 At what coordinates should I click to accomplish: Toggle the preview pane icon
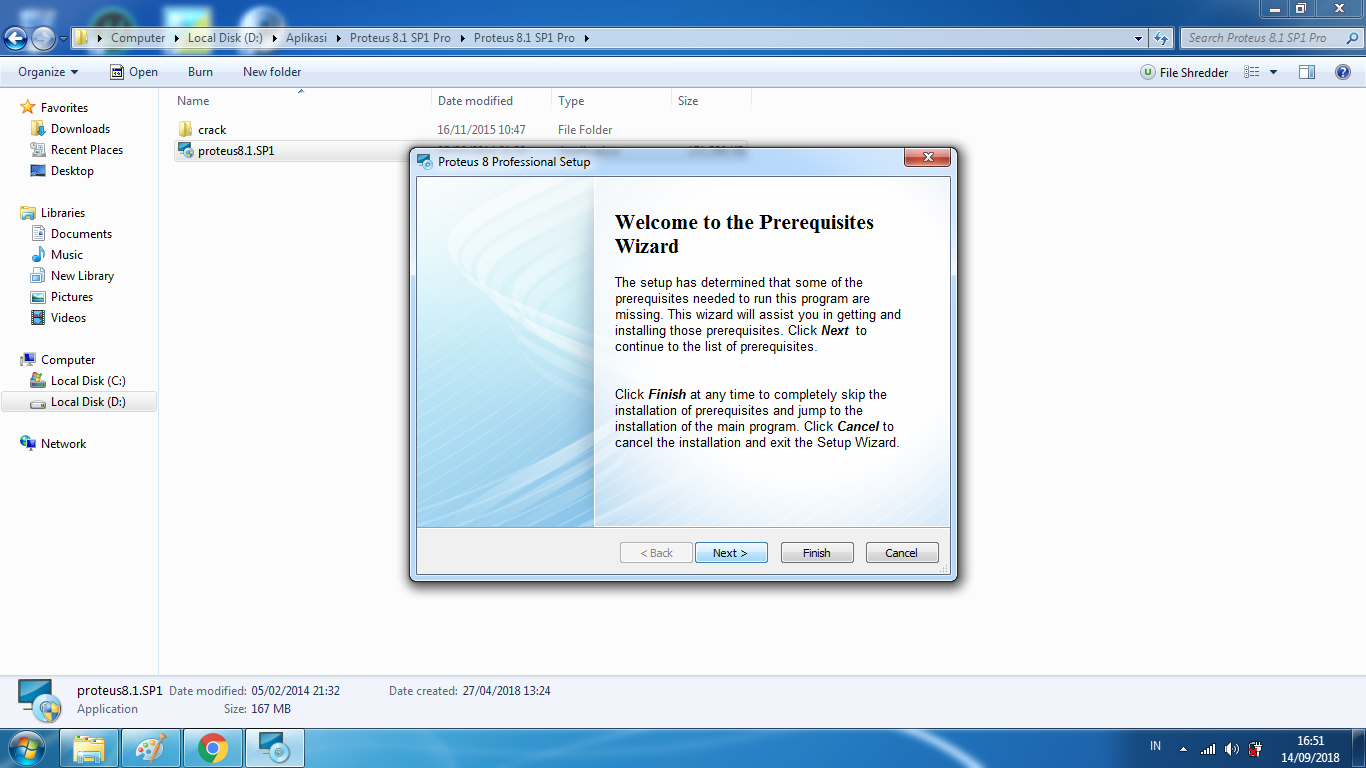pos(1307,72)
